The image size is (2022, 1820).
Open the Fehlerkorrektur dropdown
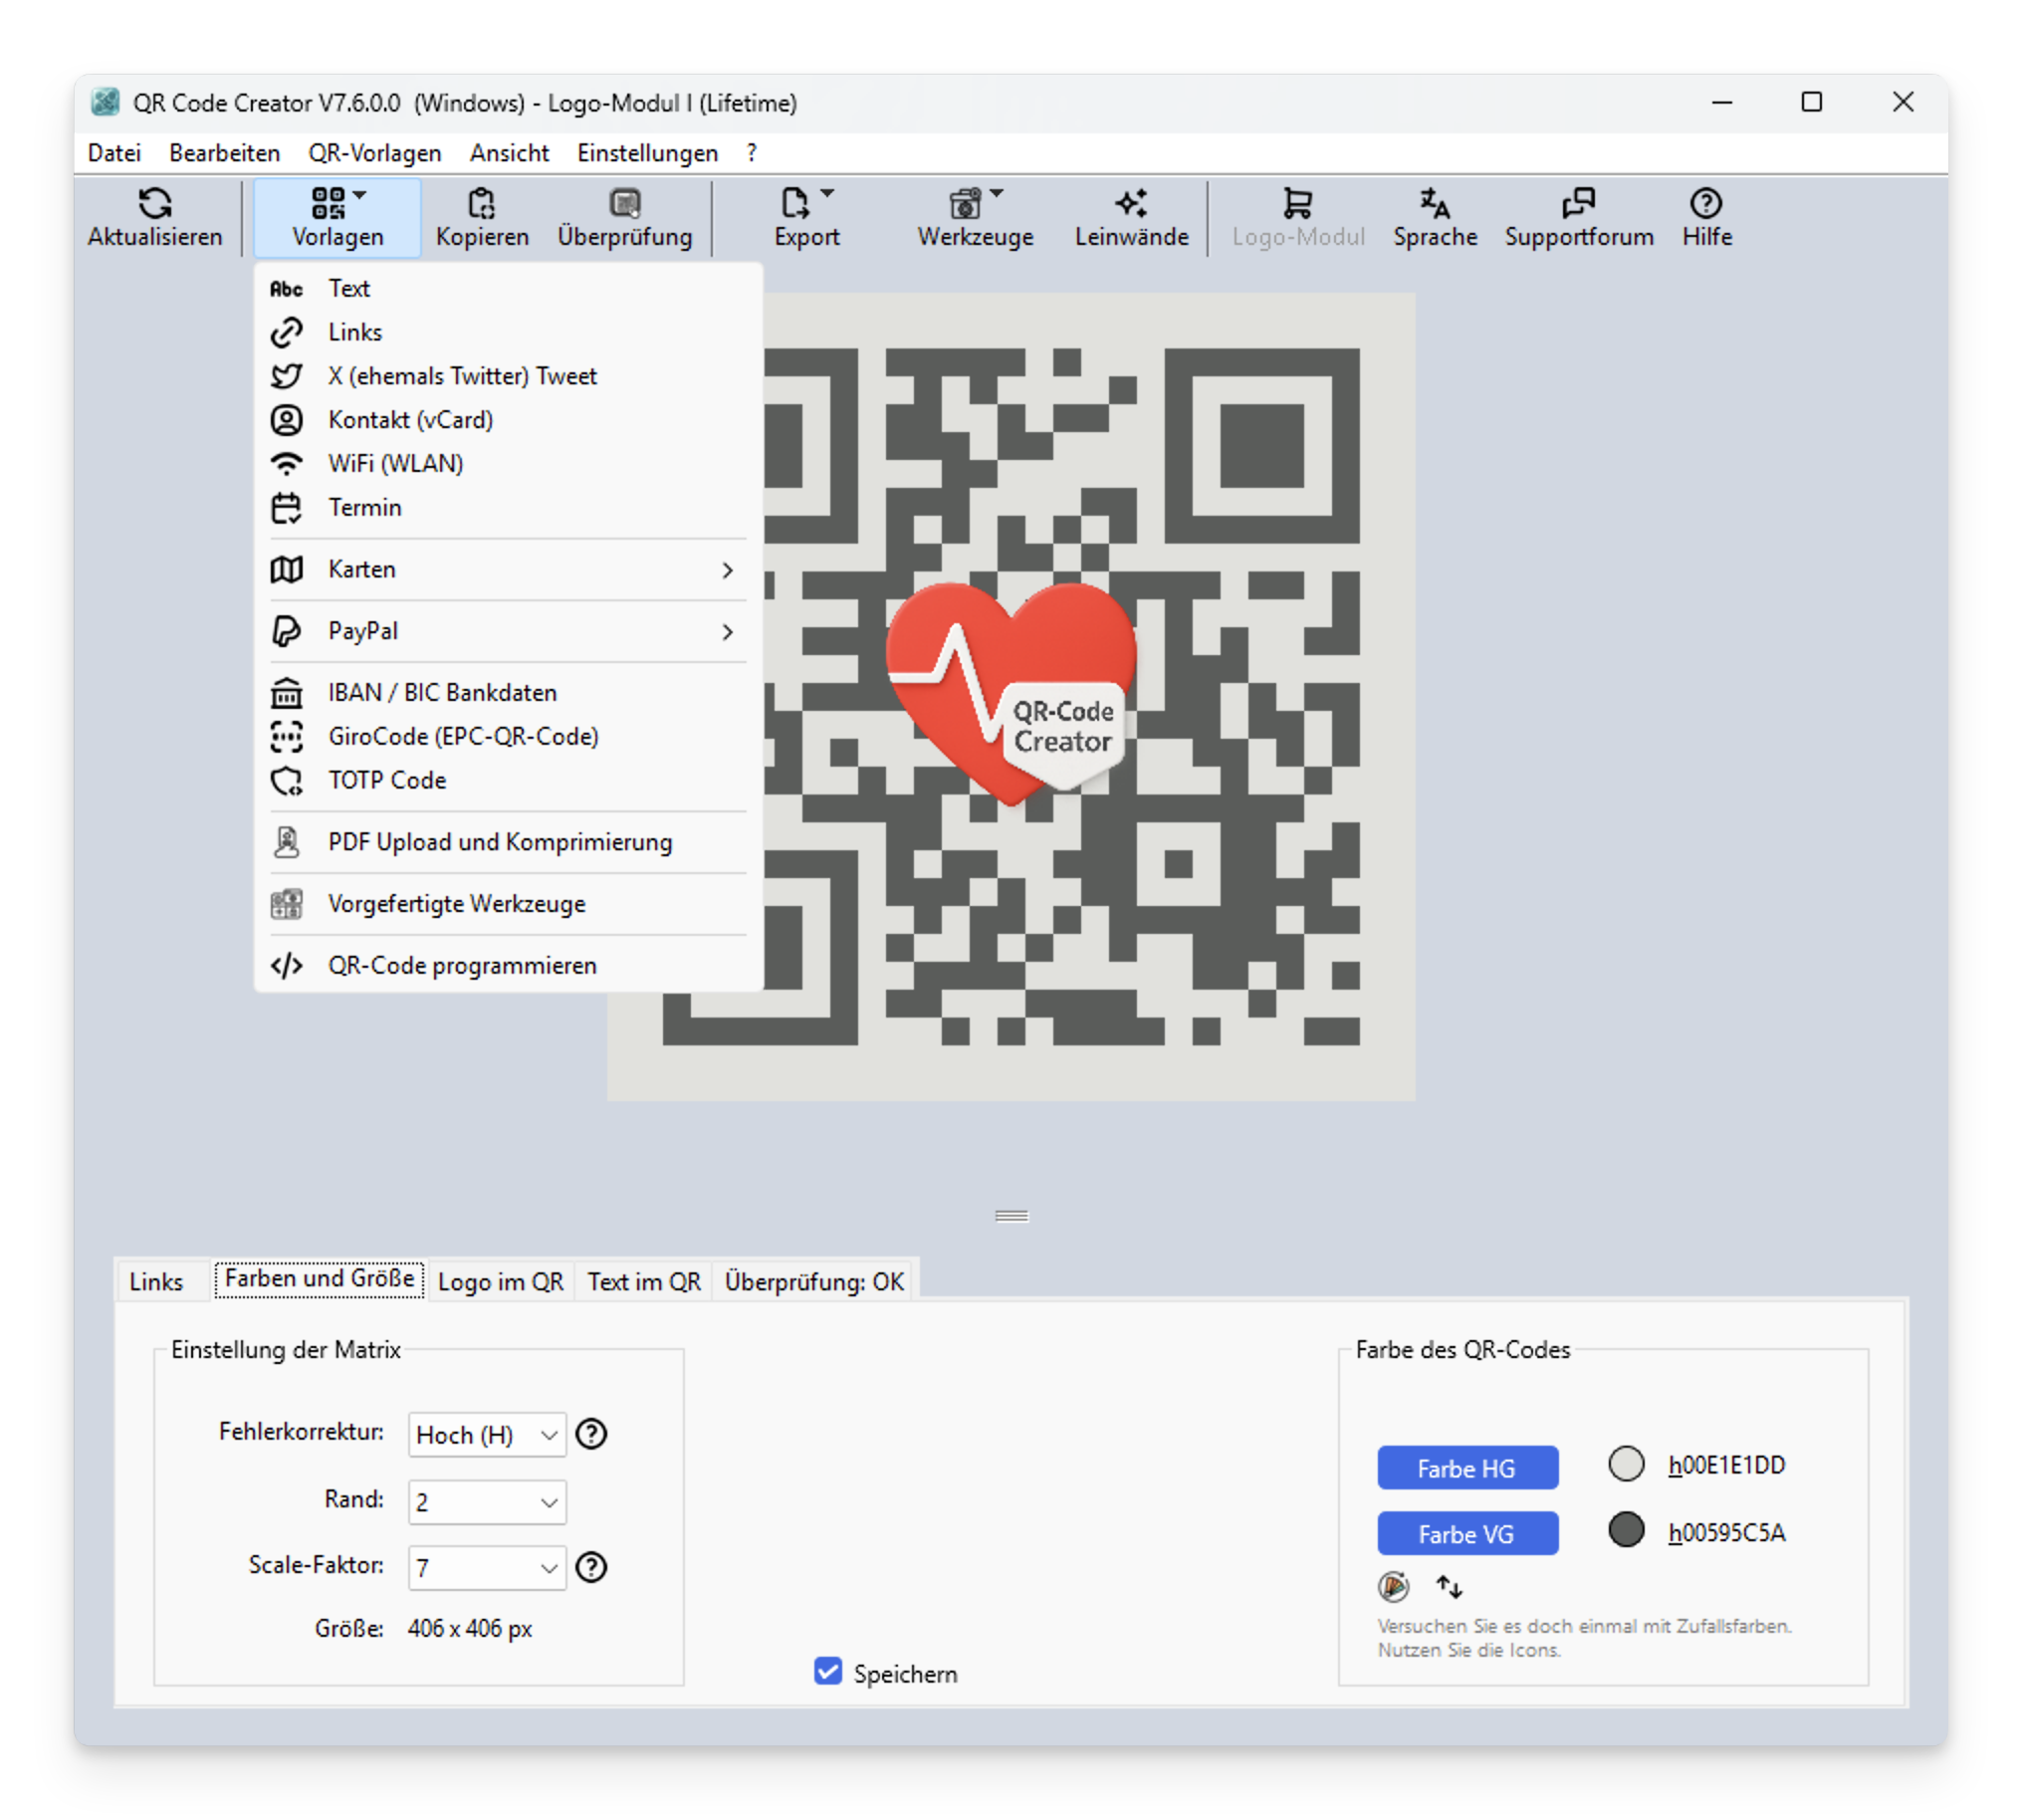coord(487,1435)
